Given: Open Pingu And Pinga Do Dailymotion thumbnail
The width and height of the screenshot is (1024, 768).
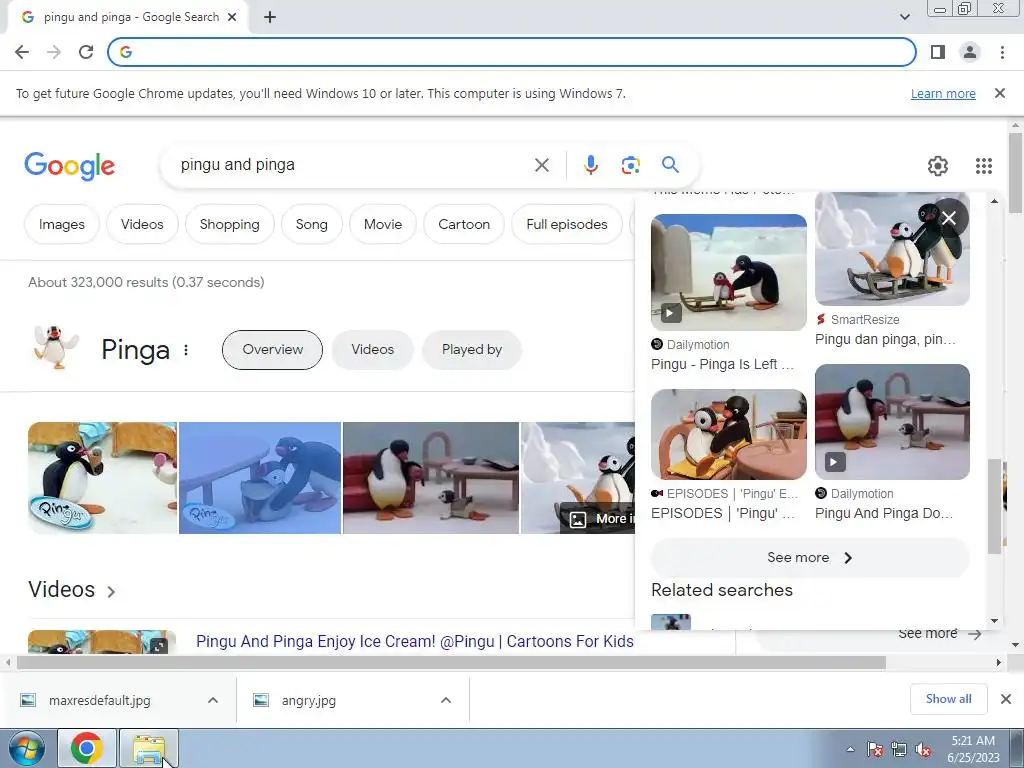Looking at the screenshot, I should (892, 422).
